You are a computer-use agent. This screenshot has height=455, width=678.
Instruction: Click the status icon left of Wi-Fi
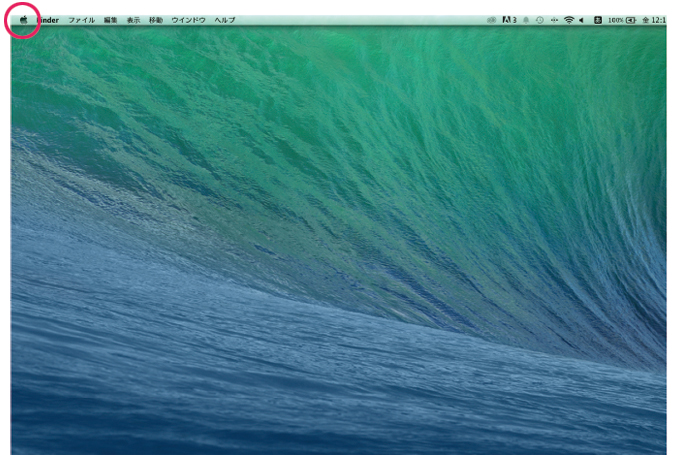tap(554, 20)
